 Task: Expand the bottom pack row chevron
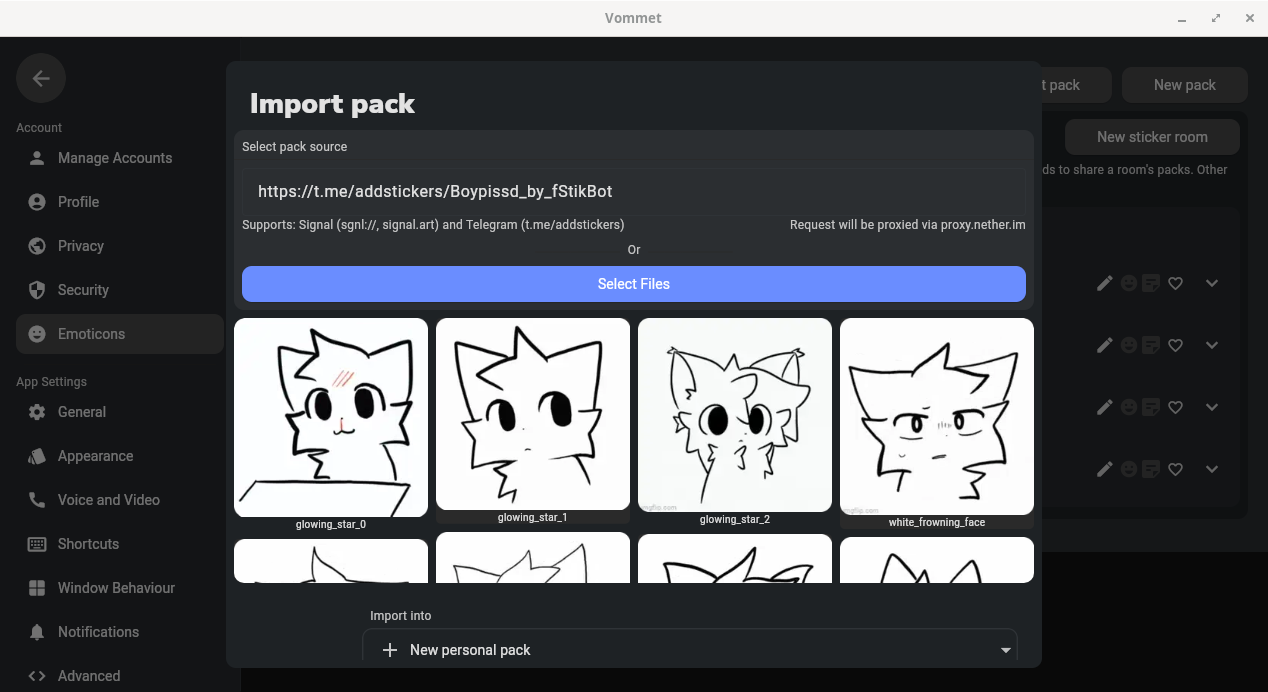point(1212,469)
